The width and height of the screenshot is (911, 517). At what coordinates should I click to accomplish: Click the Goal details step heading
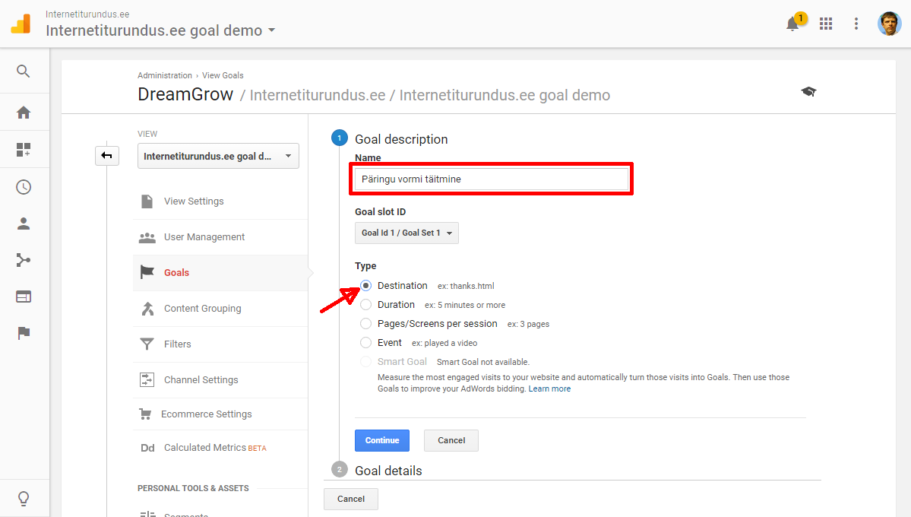[388, 471]
